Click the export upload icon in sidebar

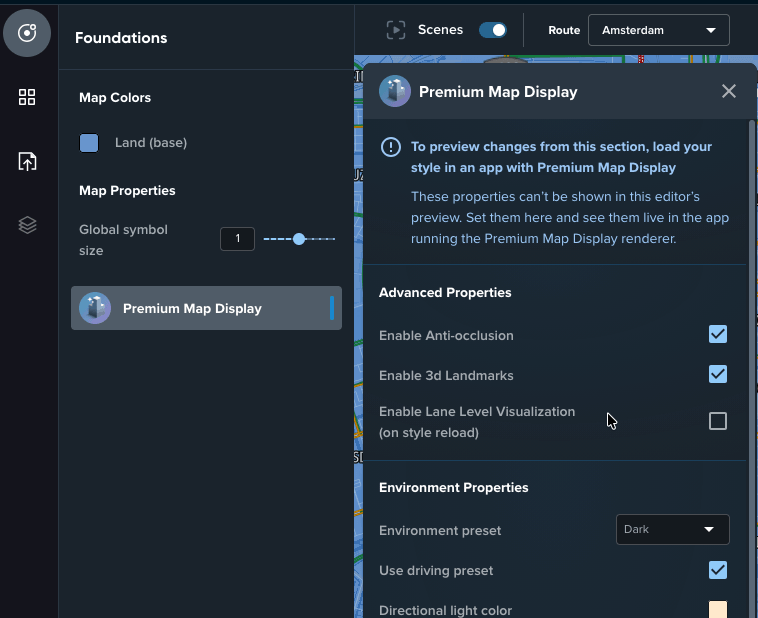27,161
